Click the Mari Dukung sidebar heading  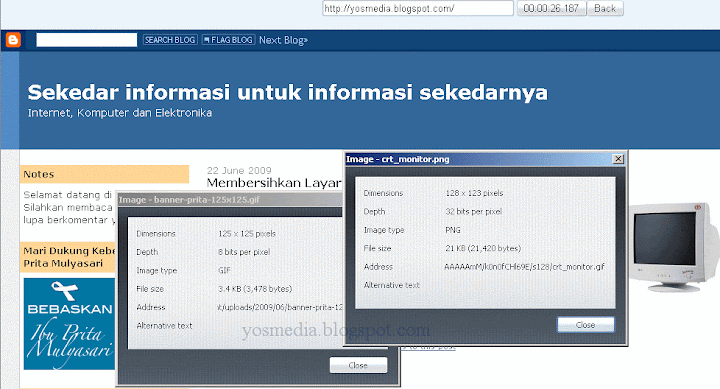click(68, 257)
